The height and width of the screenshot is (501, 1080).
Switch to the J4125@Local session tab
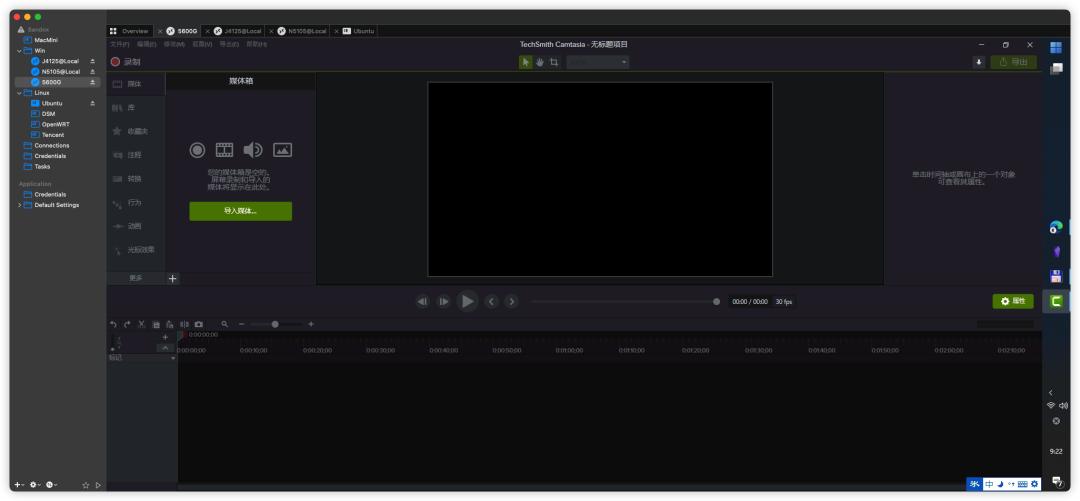point(238,31)
